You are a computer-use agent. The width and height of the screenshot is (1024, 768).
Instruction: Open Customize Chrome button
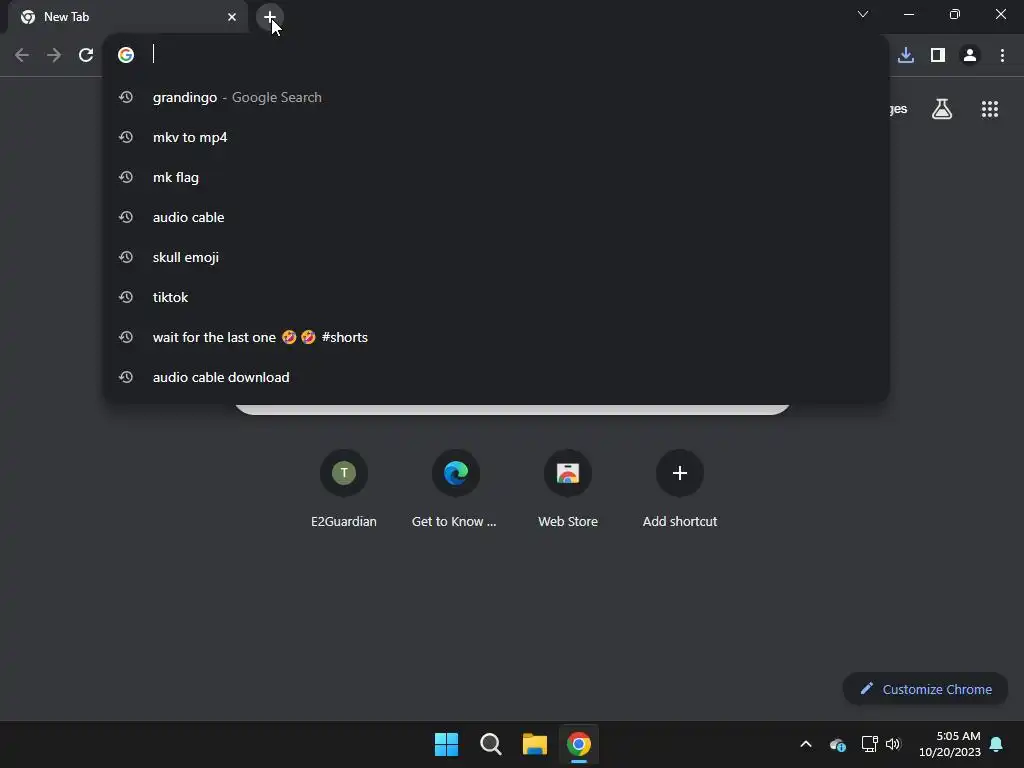(x=925, y=689)
